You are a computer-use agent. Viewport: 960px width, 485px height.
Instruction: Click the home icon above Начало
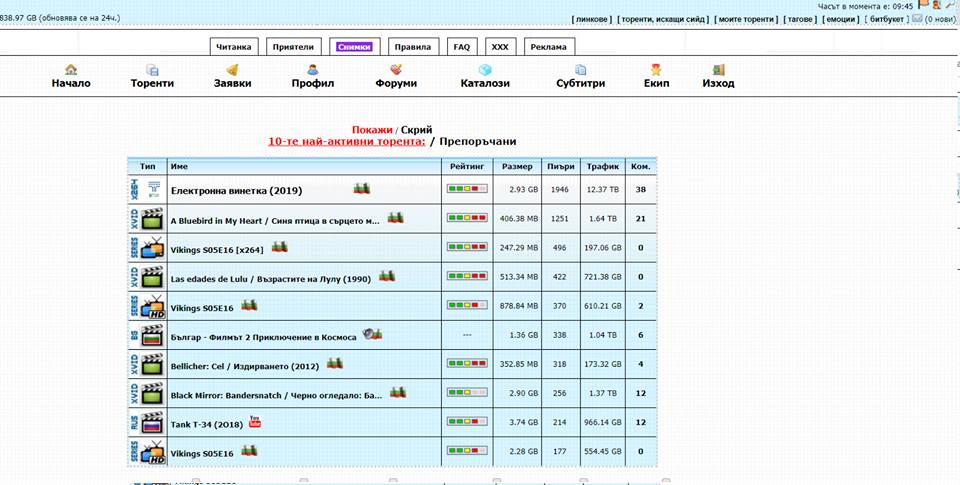71,70
